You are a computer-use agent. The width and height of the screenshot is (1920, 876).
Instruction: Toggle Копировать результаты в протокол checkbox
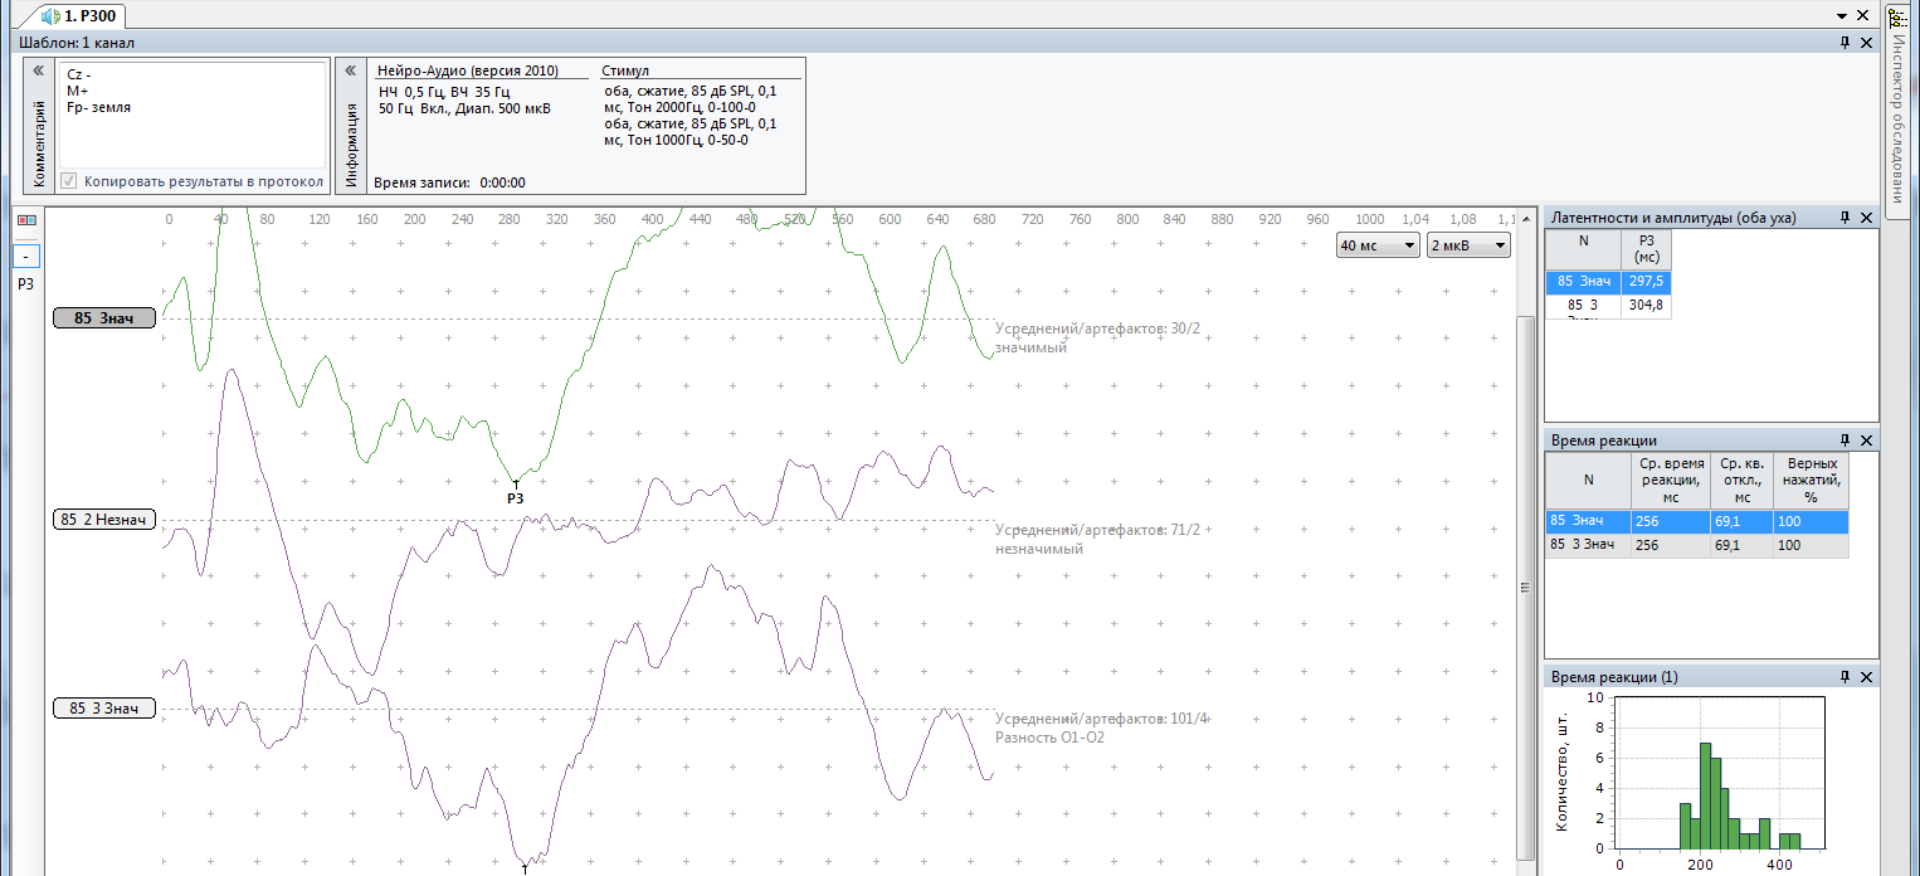coord(69,181)
